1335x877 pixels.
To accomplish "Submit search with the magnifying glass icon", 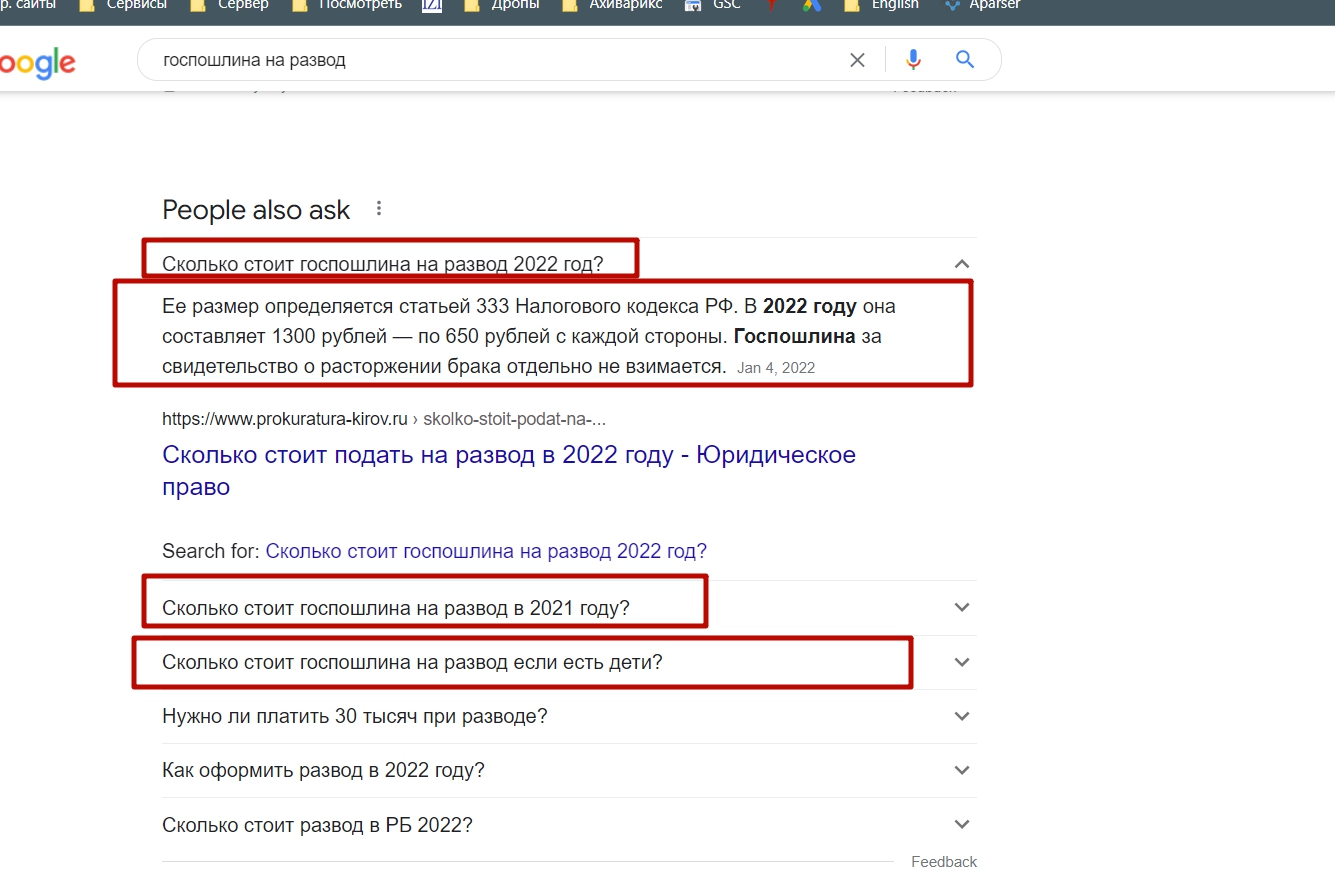I will [x=965, y=60].
